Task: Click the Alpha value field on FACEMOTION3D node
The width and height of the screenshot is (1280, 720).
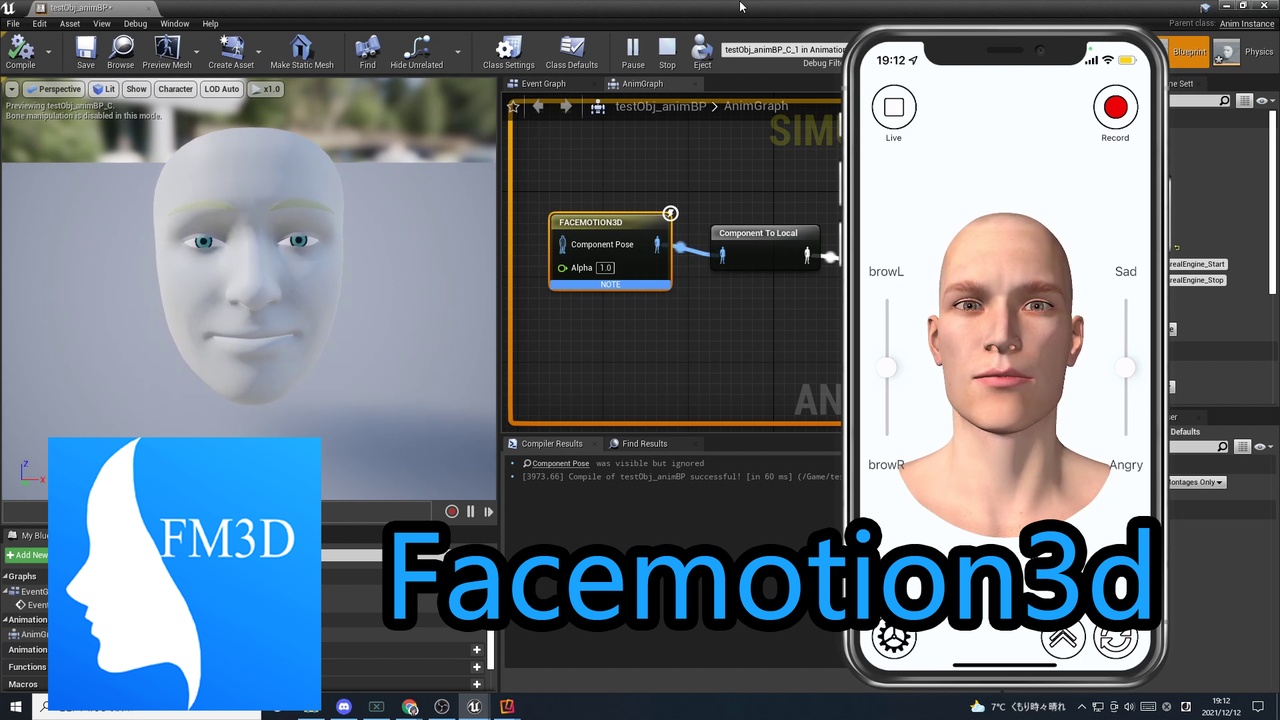Action: tap(605, 268)
